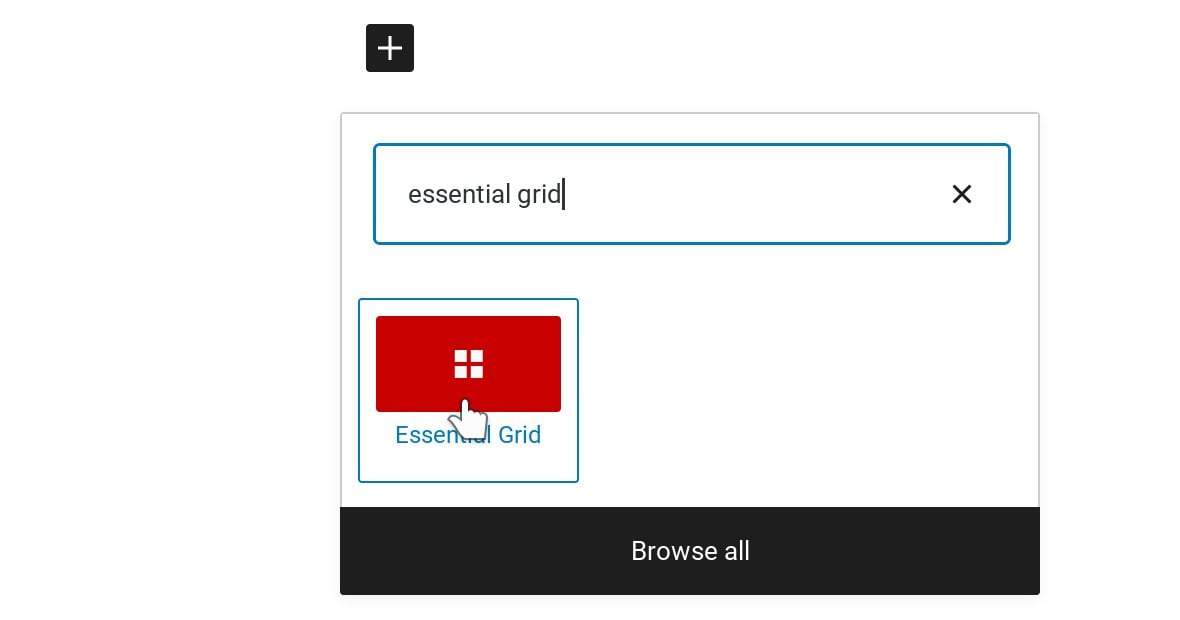The height and width of the screenshot is (620, 1180).
Task: Click inside the blue-bordered search box
Action: [x=692, y=194]
